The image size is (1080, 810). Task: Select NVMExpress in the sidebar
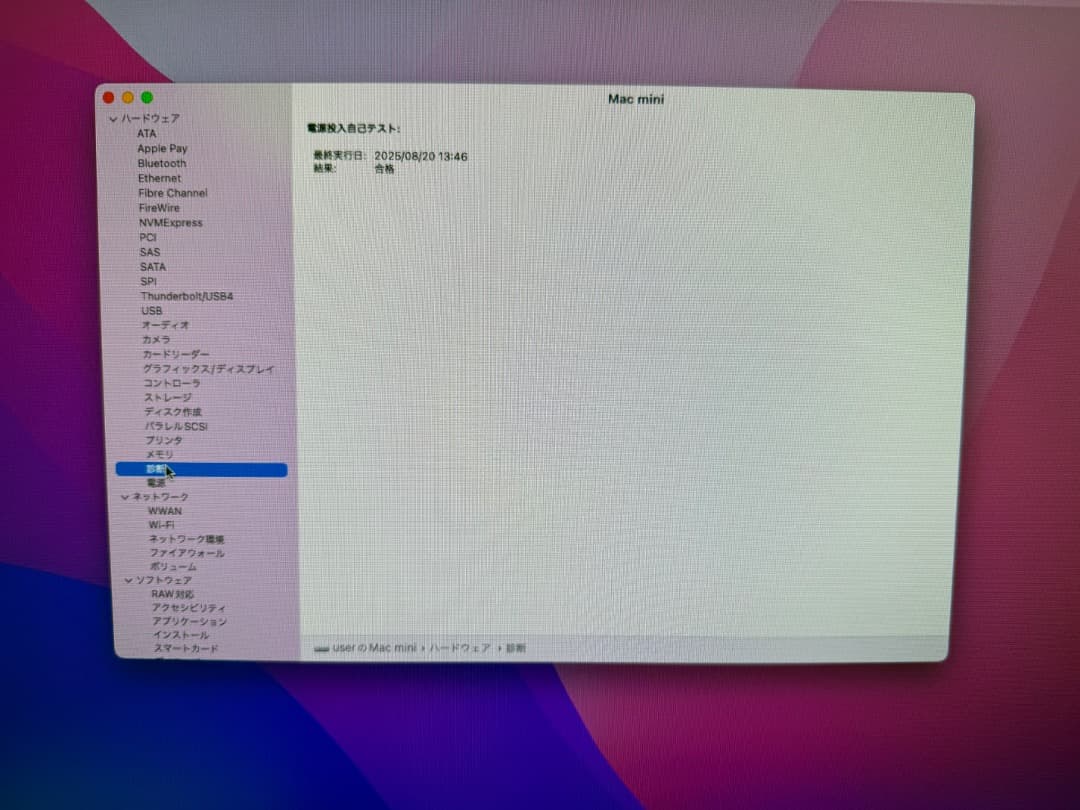tap(170, 222)
